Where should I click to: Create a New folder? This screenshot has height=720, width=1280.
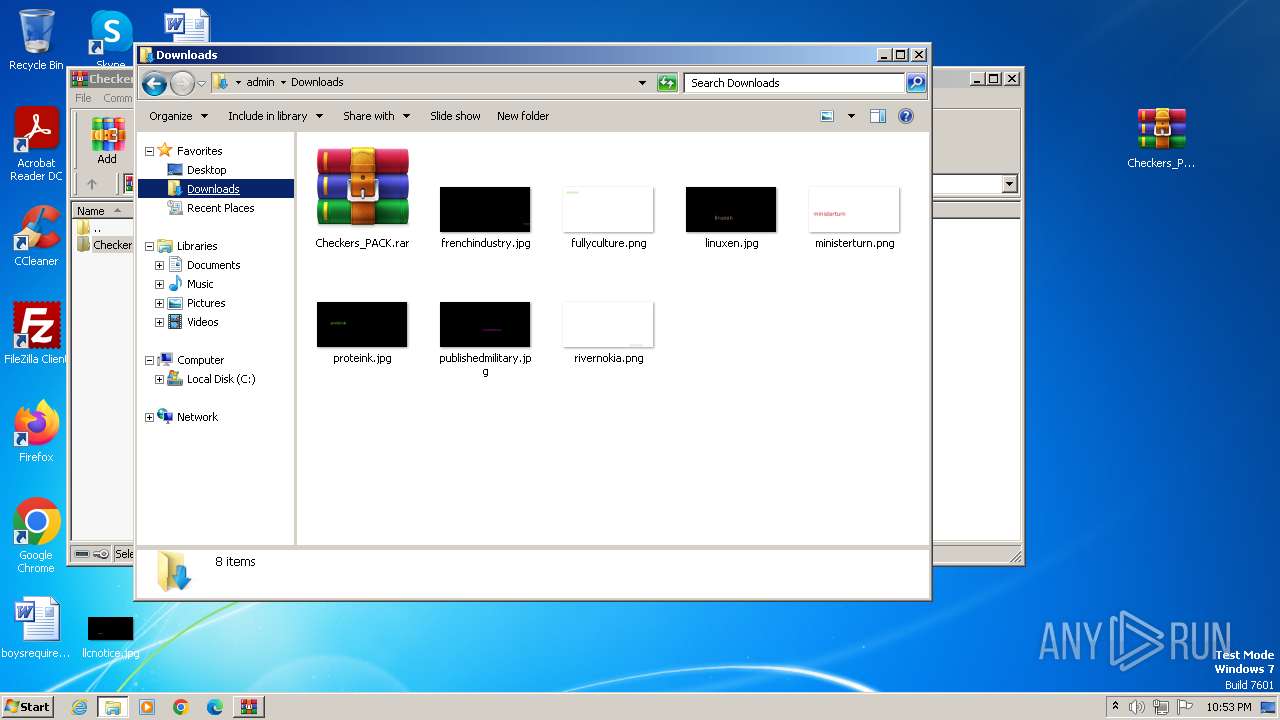(523, 116)
